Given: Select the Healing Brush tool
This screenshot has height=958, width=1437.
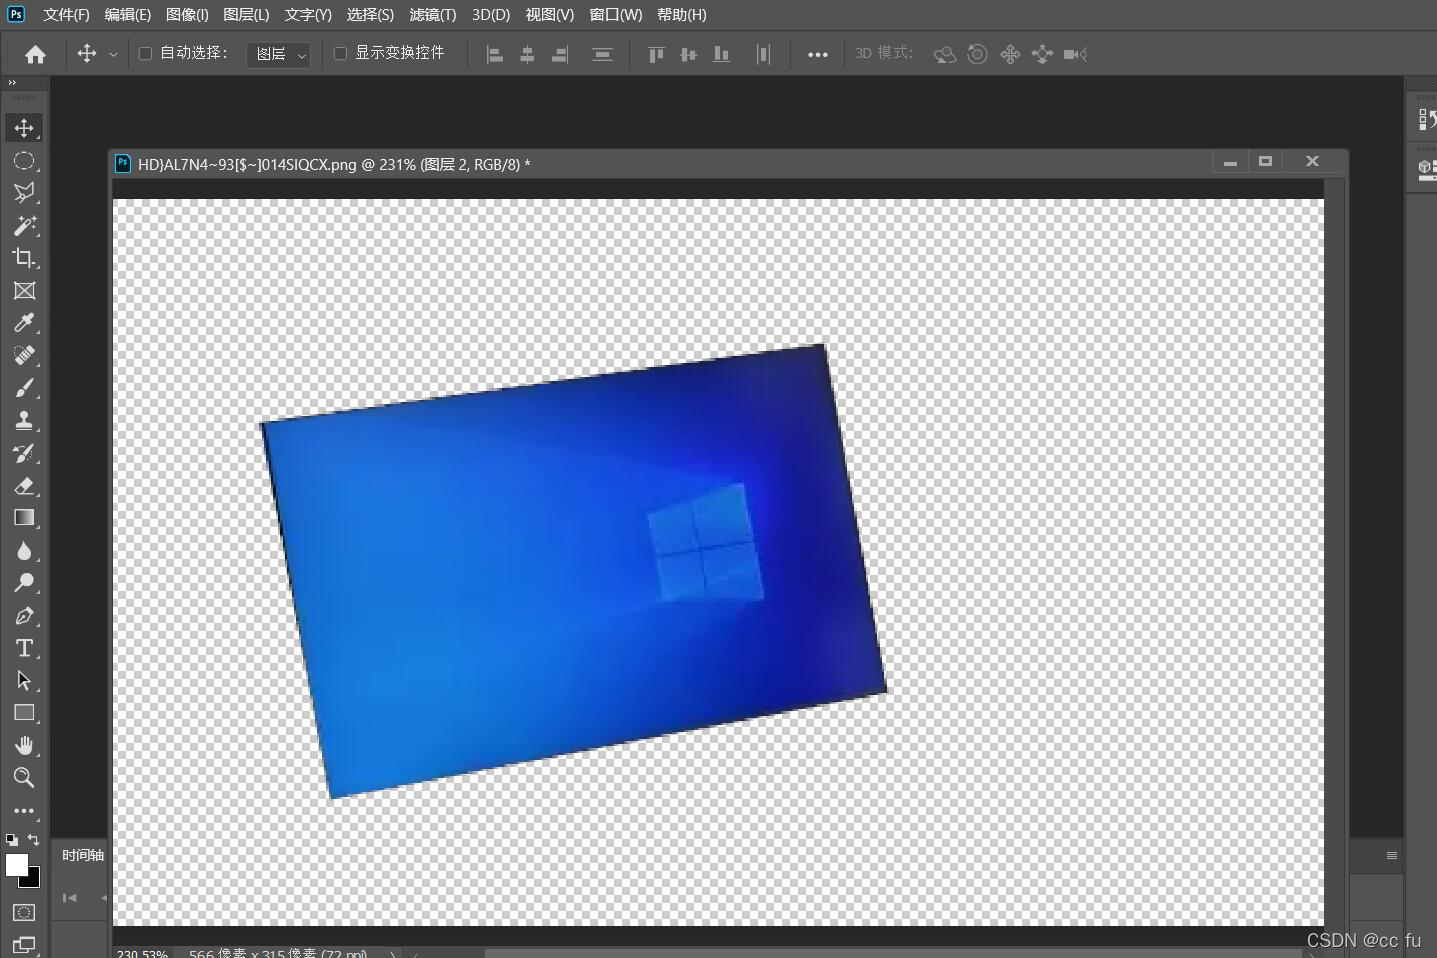Looking at the screenshot, I should point(24,356).
